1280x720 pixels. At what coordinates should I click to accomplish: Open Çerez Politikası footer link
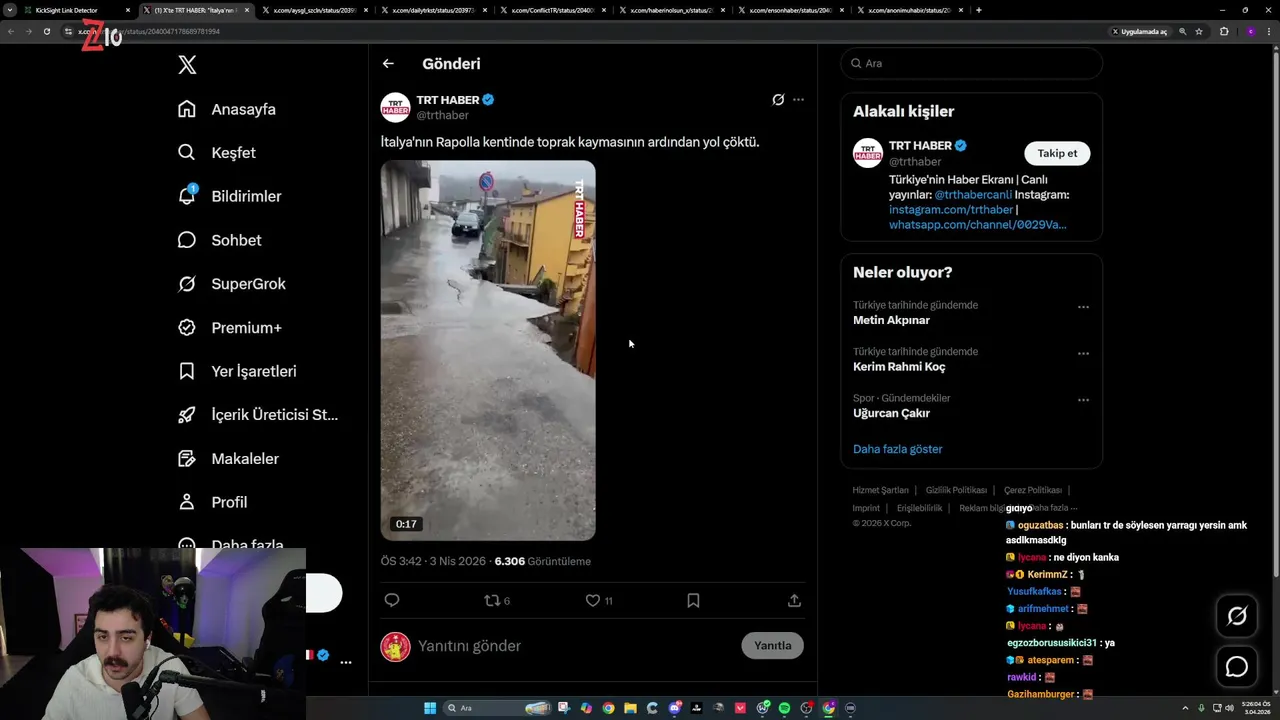[x=1032, y=490]
